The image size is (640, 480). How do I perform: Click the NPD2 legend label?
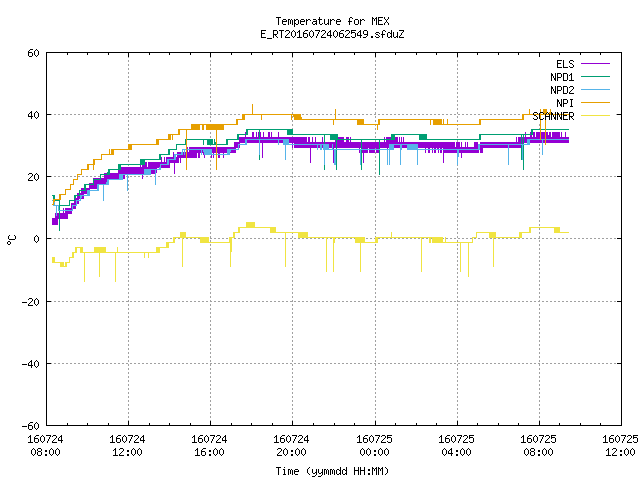pos(562,90)
